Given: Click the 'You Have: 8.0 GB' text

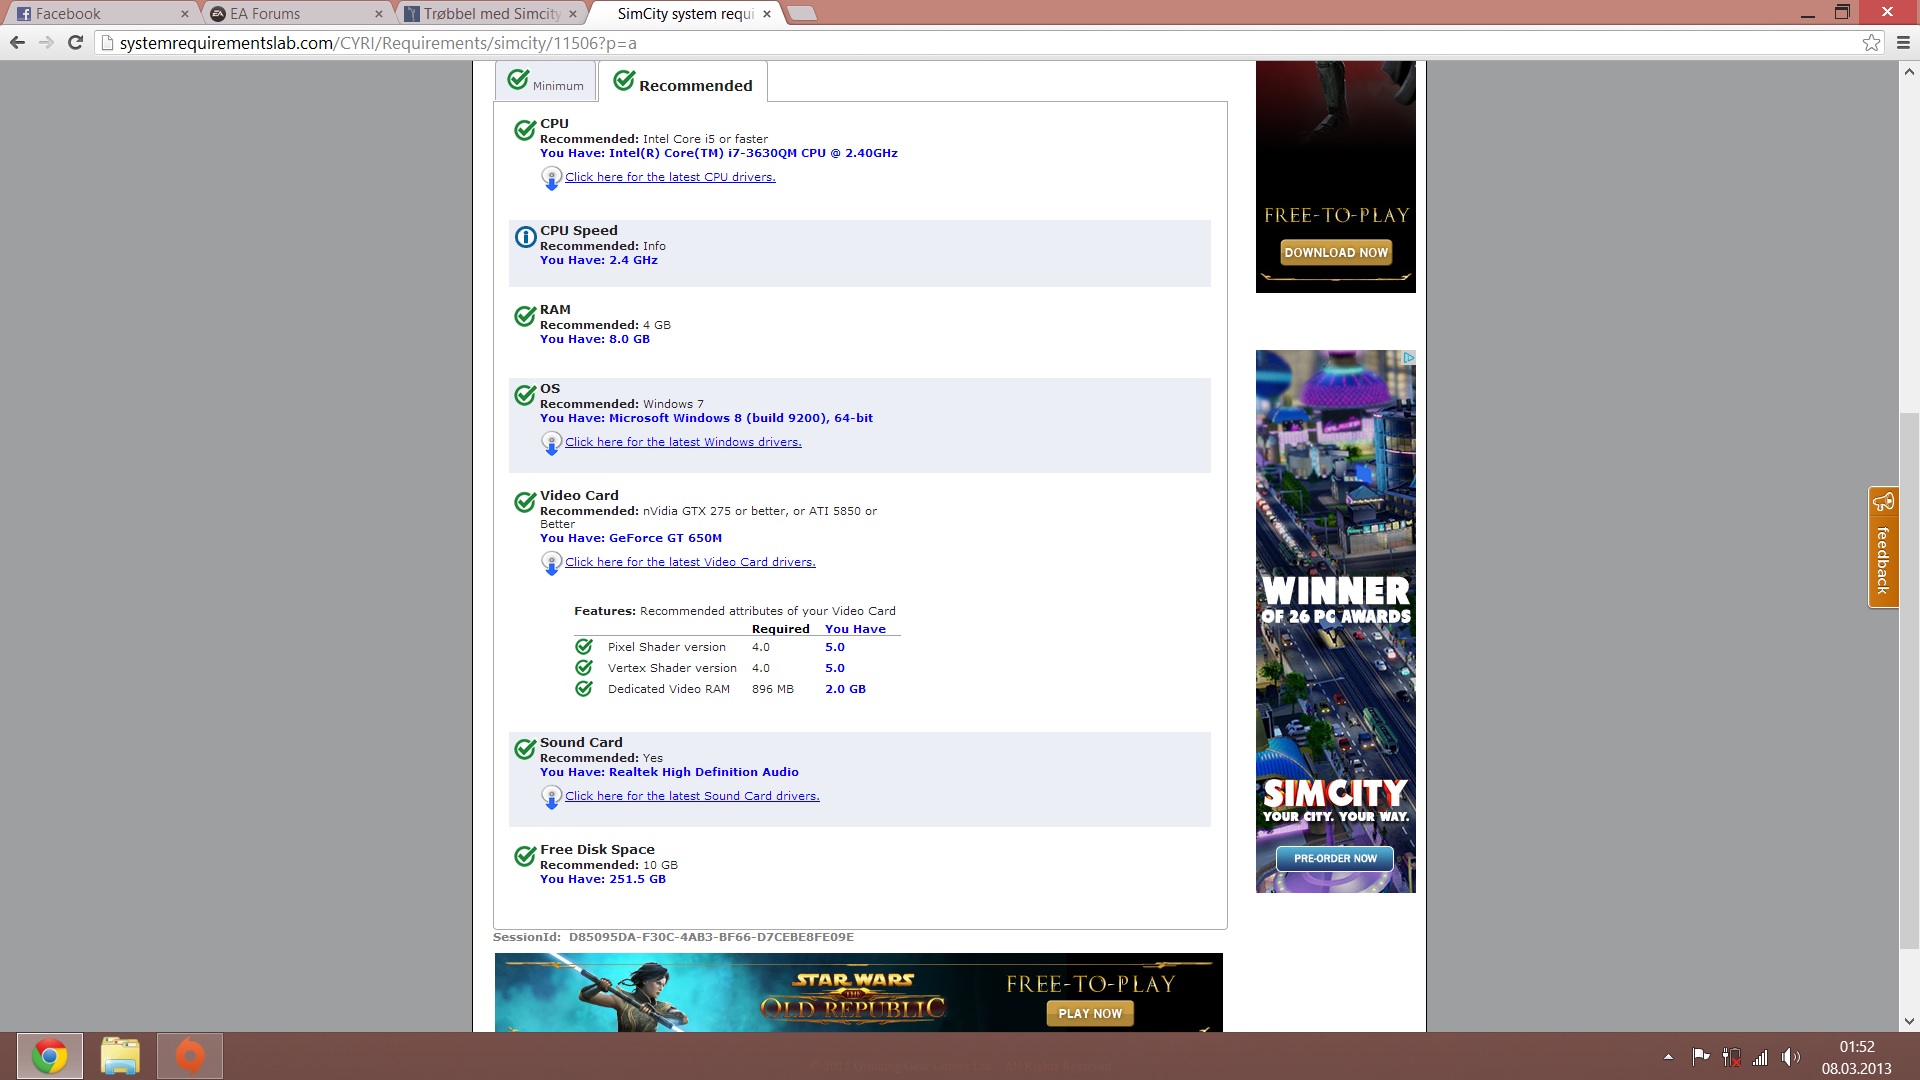Looking at the screenshot, I should [x=595, y=339].
